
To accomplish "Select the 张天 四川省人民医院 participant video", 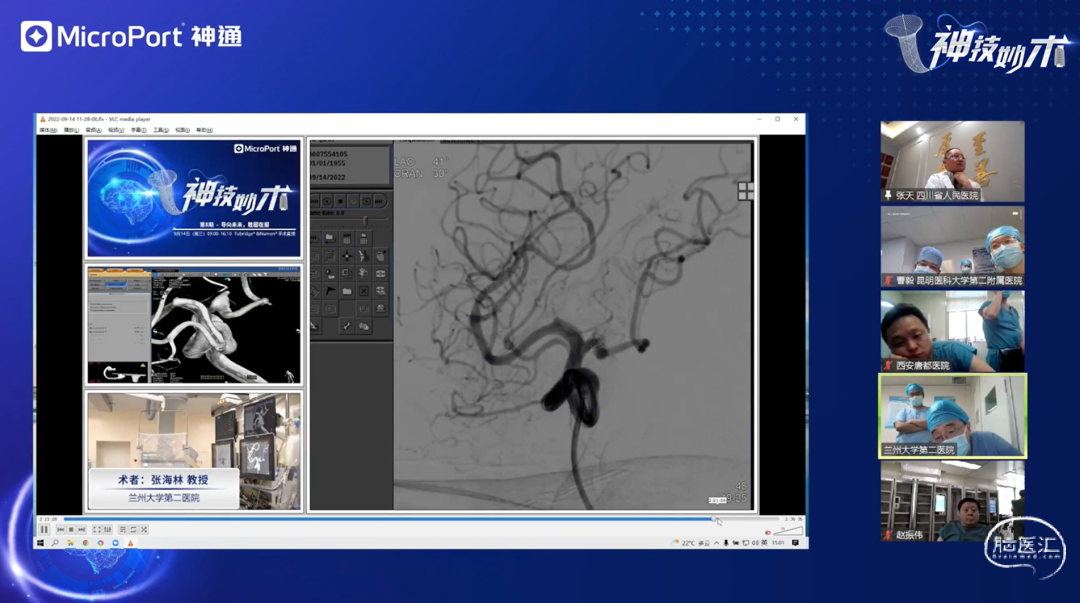I will [953, 162].
